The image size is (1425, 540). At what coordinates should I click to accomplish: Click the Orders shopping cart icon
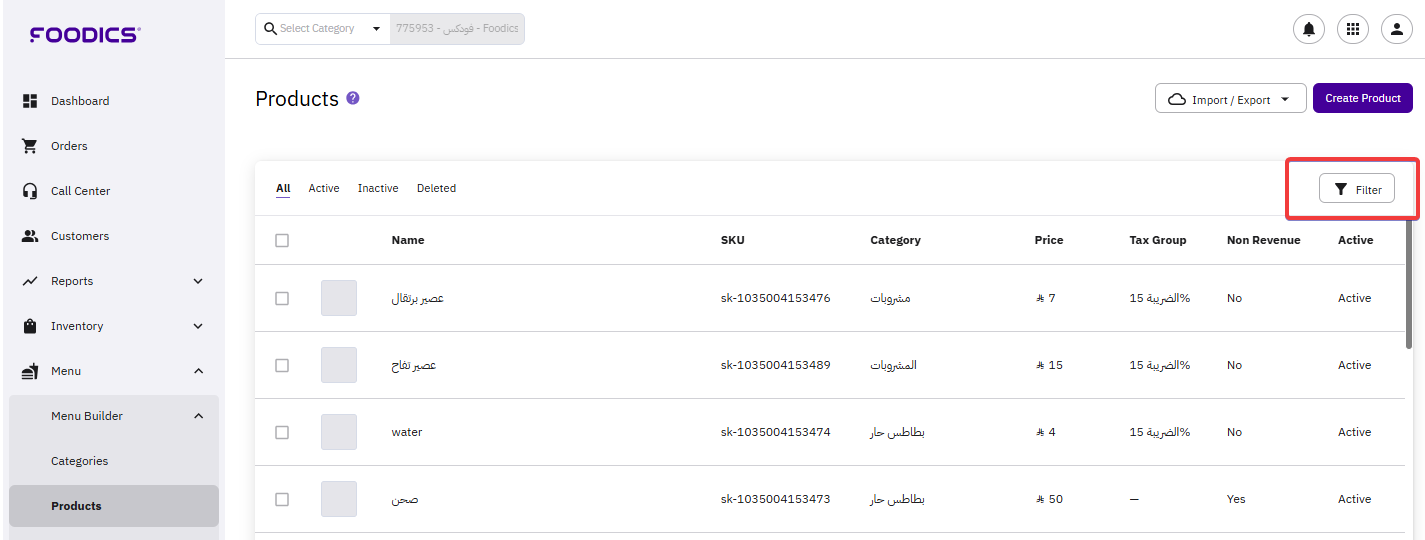(x=30, y=146)
